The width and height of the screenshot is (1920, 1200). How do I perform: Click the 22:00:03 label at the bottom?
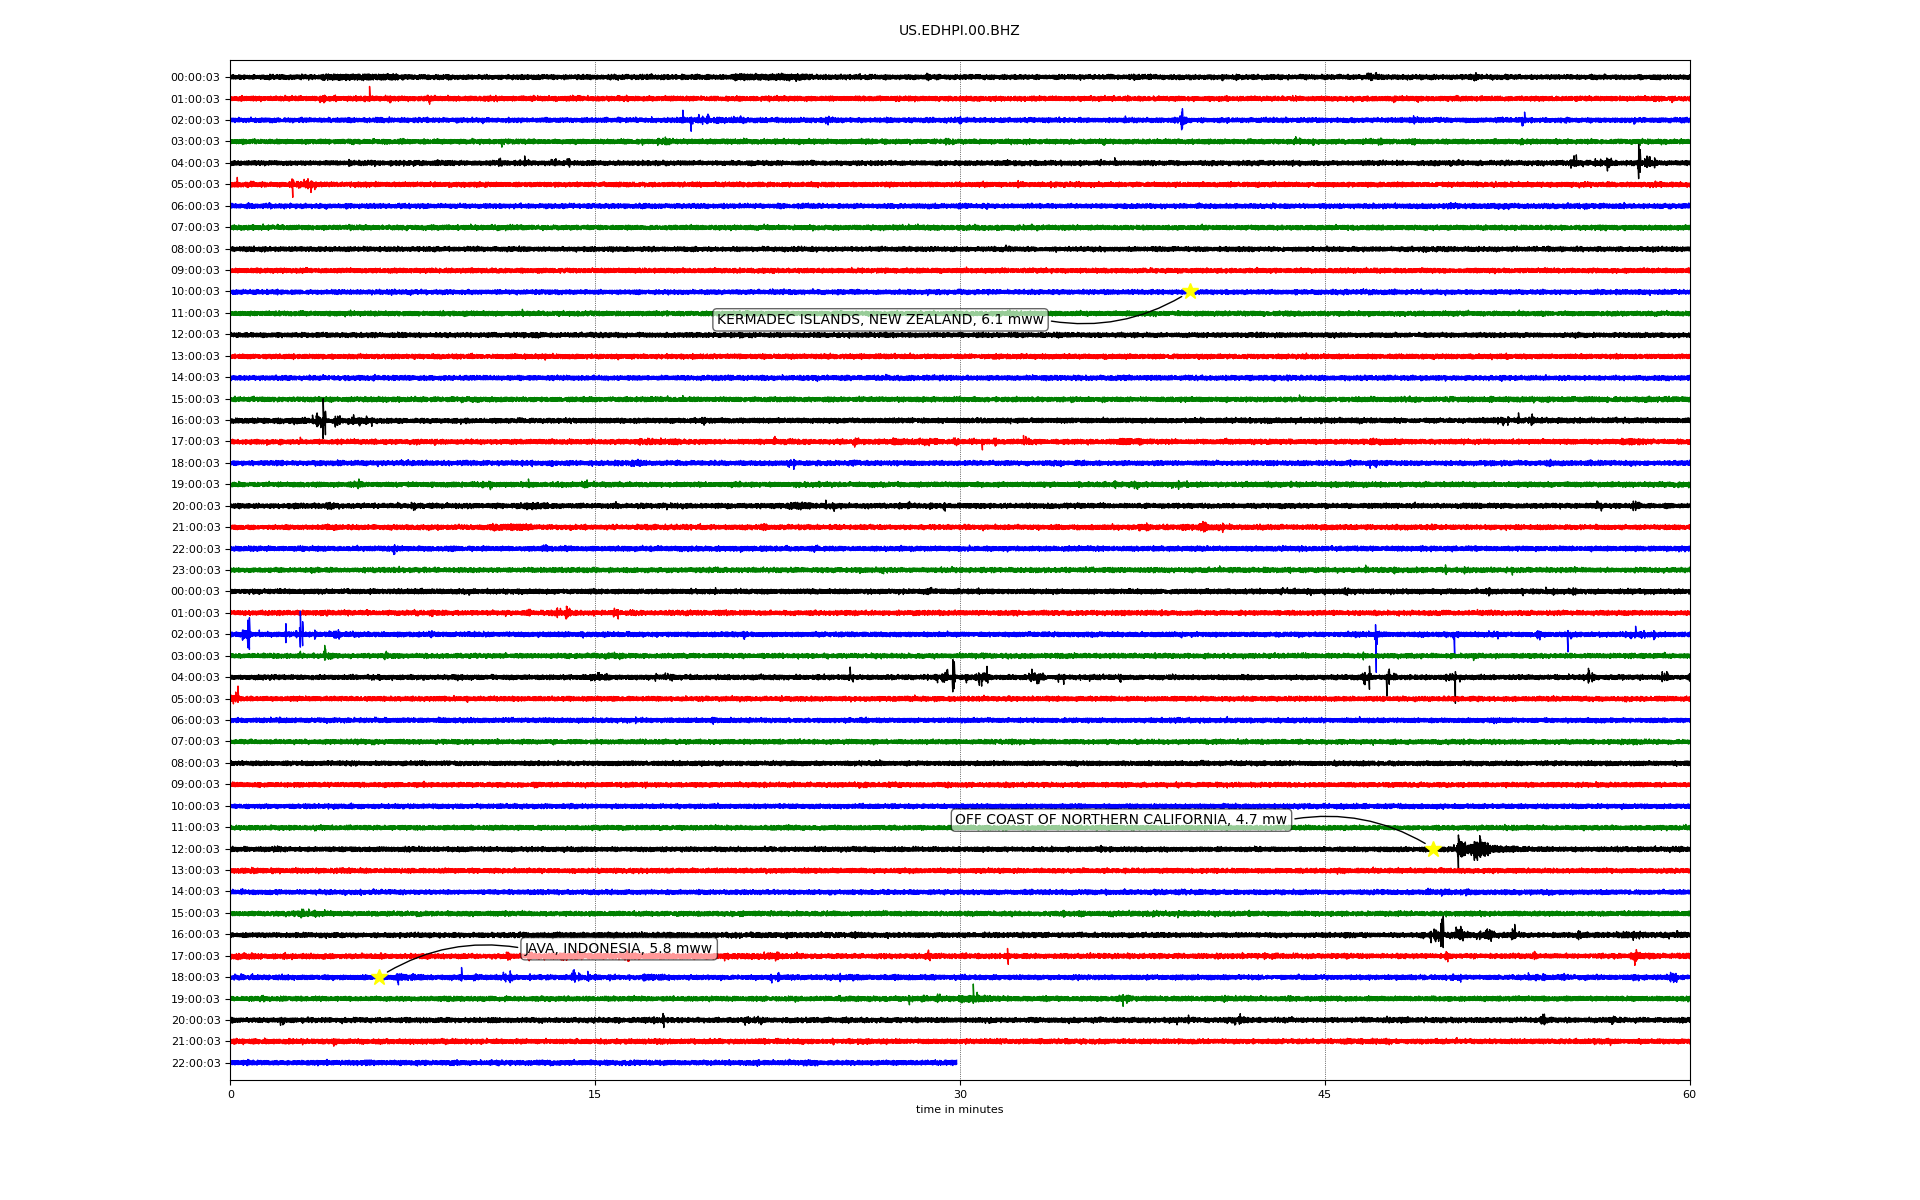pyautogui.click(x=195, y=1063)
